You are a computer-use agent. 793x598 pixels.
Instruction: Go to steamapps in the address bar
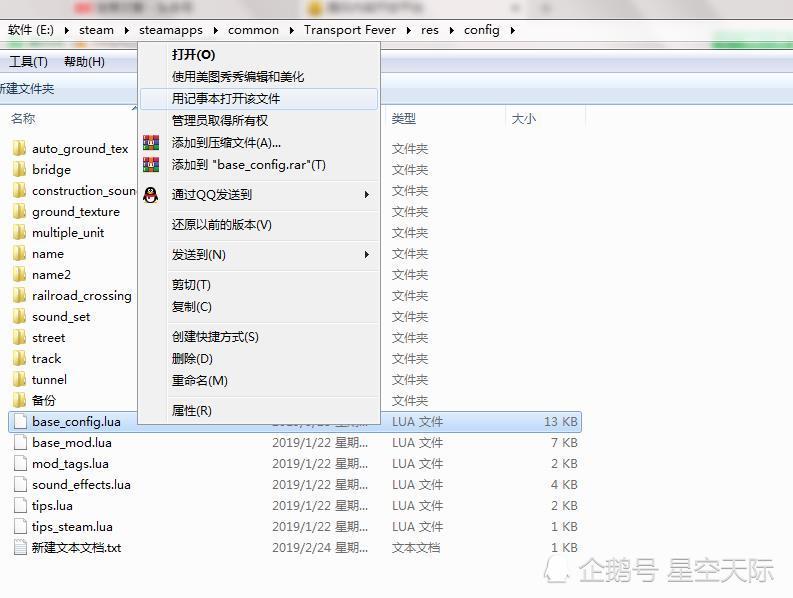pyautogui.click(x=171, y=30)
